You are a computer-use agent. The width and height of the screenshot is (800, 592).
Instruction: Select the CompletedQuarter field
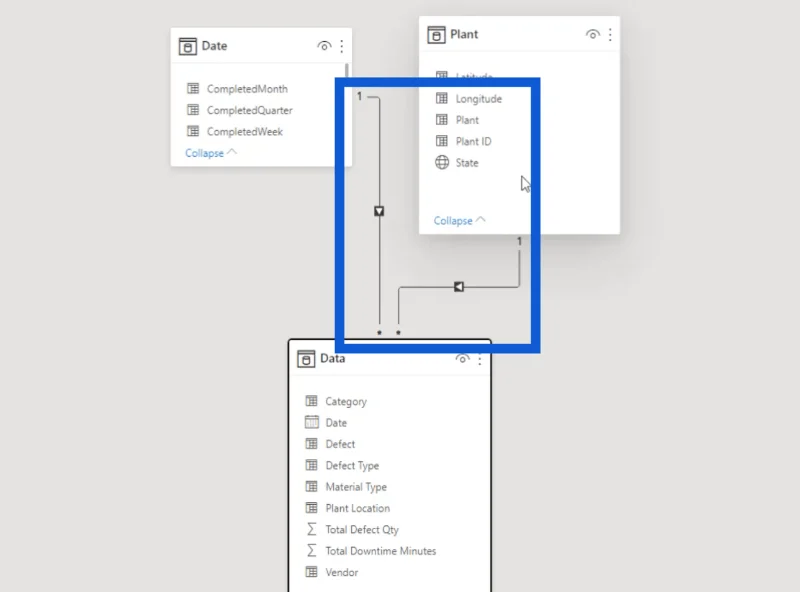pyautogui.click(x=249, y=110)
